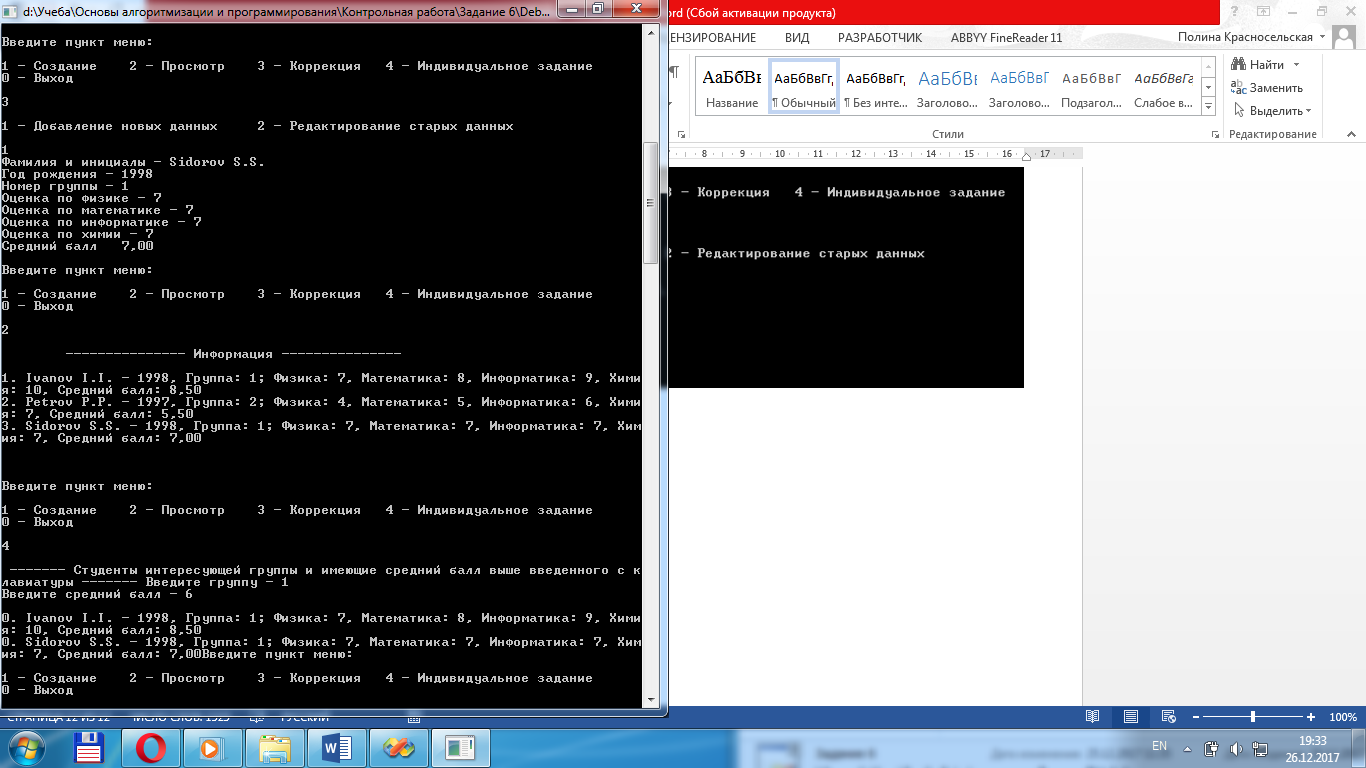Expand the styles gallery More button
This screenshot has width=1366, height=768.
[1208, 105]
